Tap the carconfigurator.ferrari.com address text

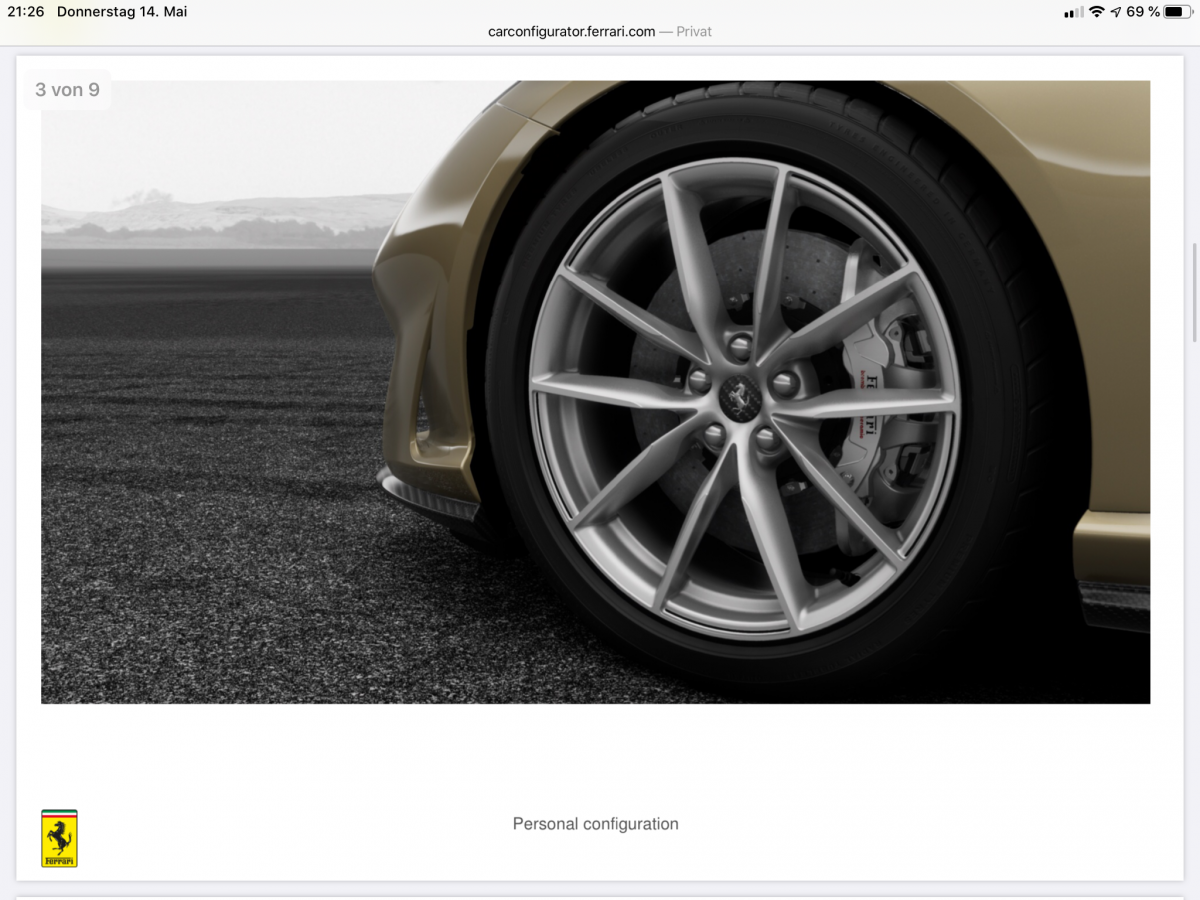(x=571, y=31)
